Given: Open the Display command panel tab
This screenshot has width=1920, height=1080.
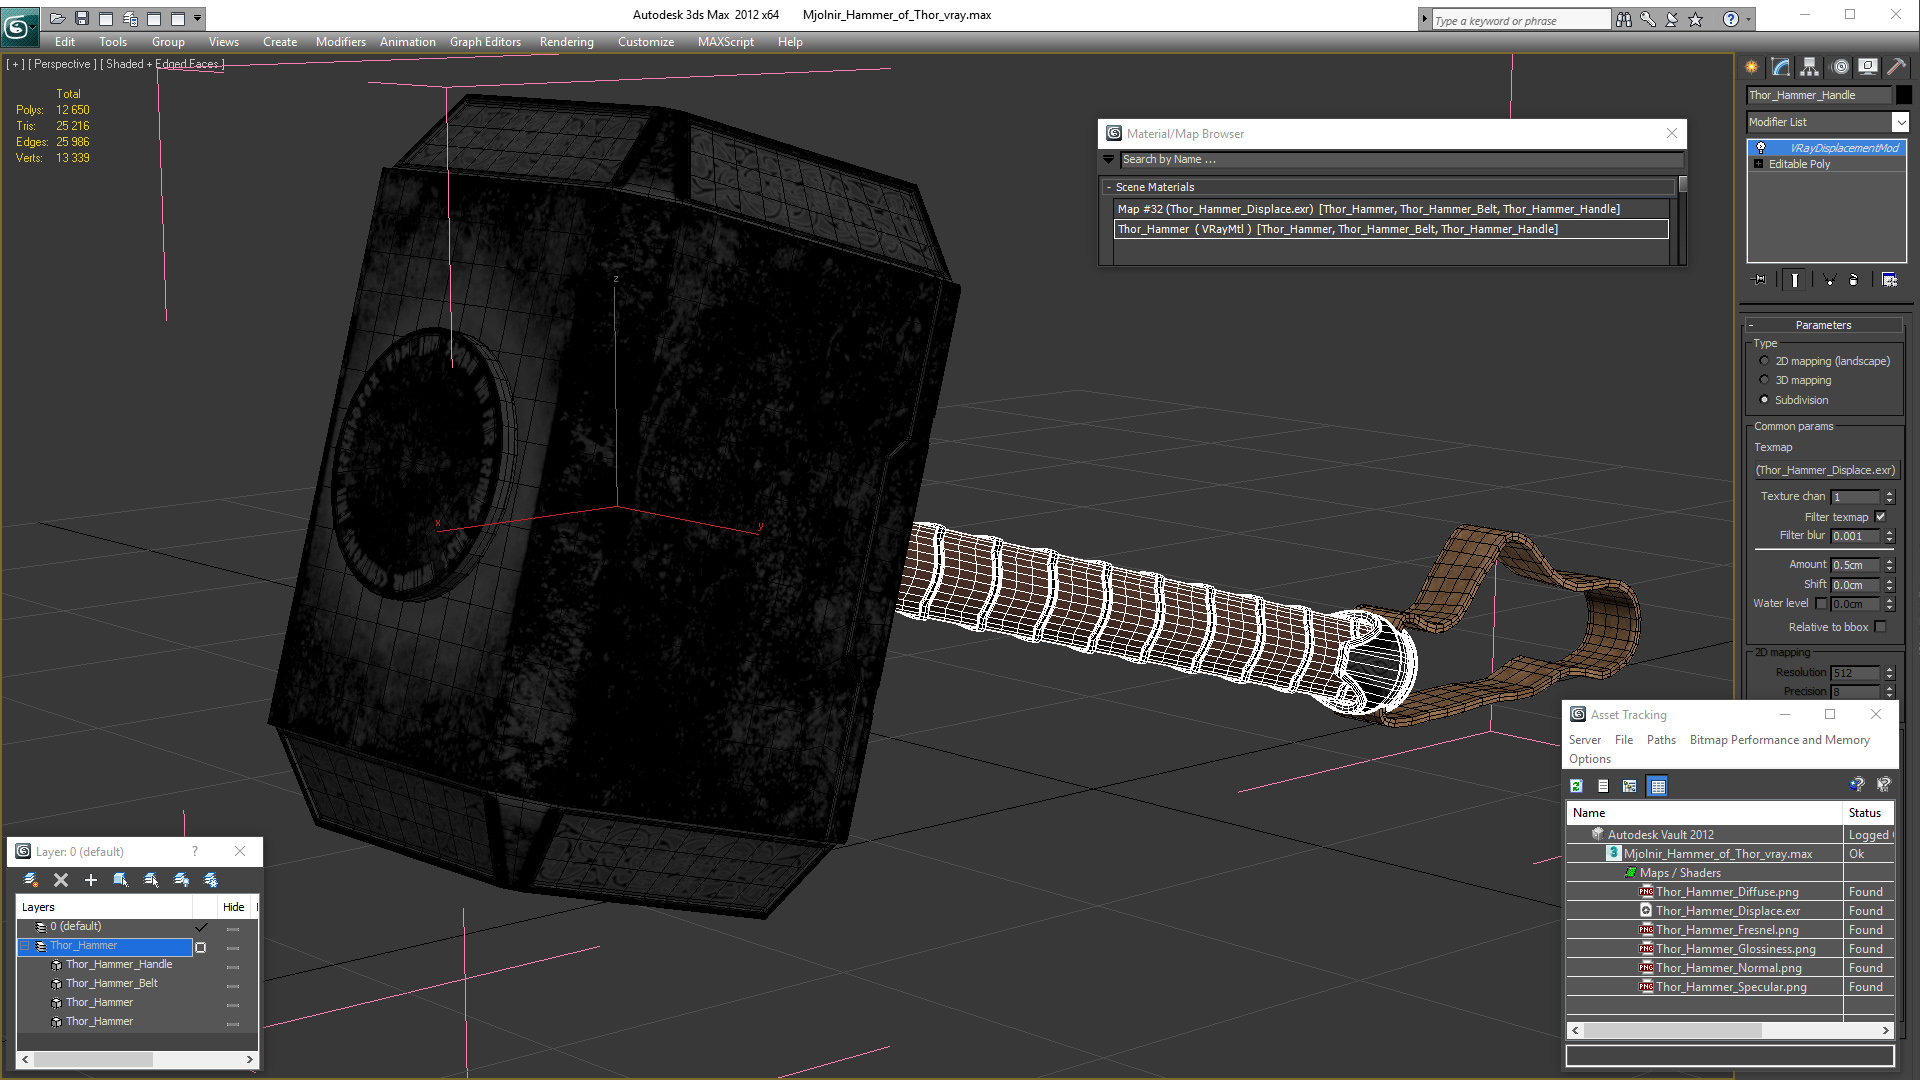Looking at the screenshot, I should [1868, 67].
